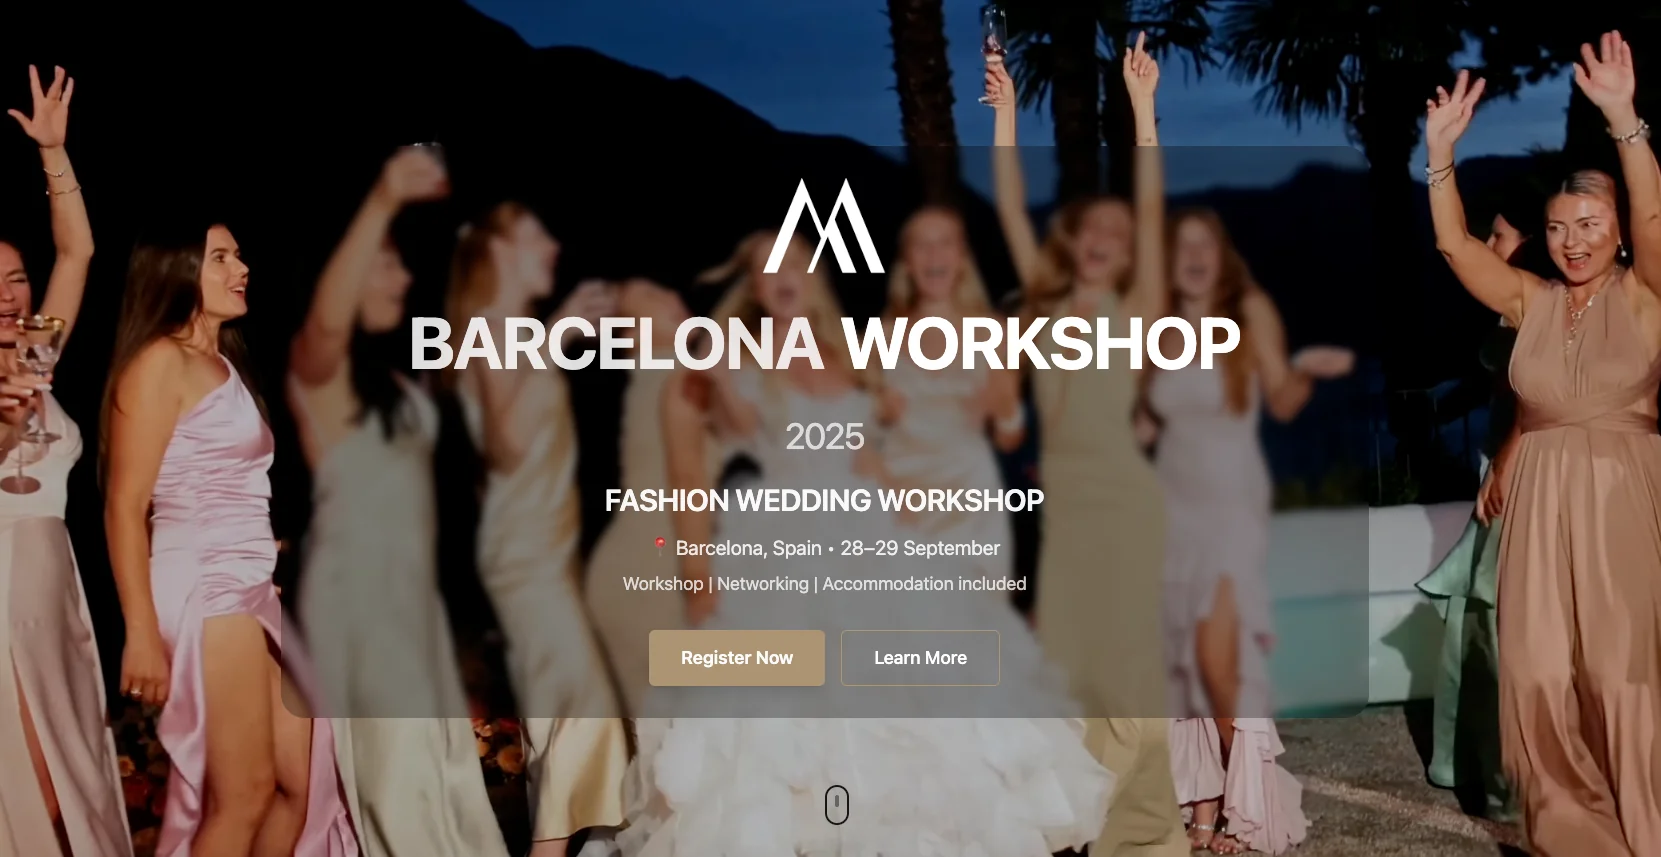
Task: Select the word WORKSHOP in the large headline
Action: [x=1041, y=344]
